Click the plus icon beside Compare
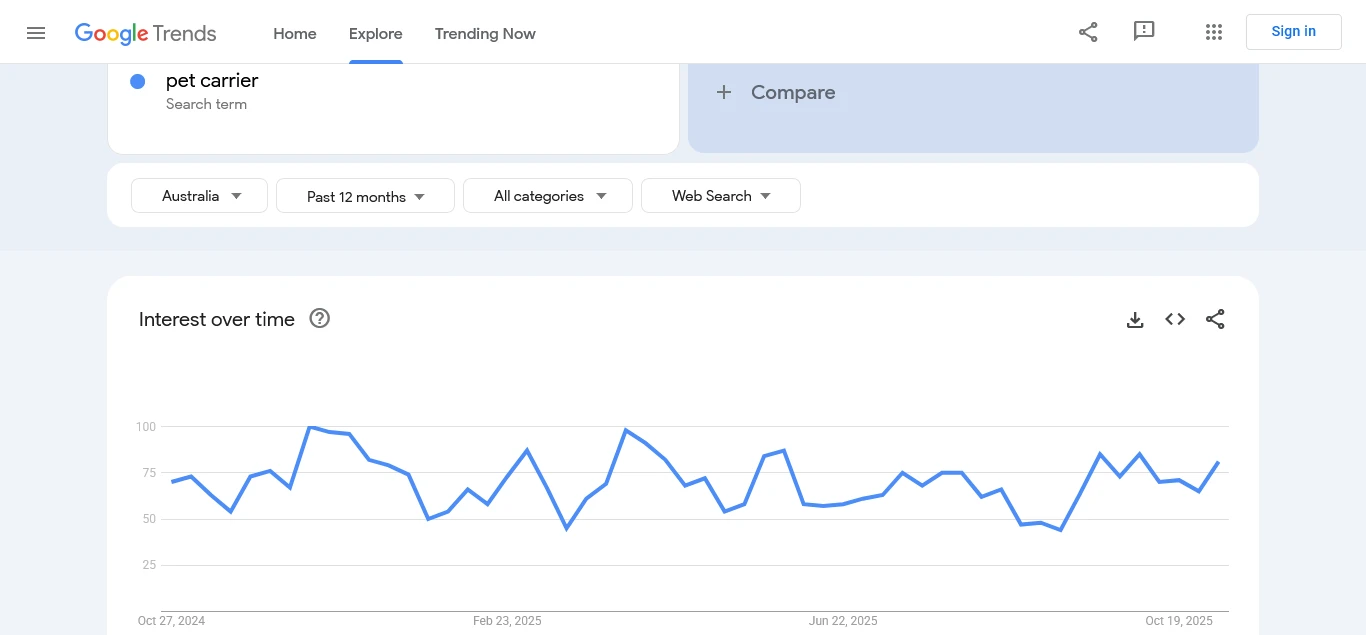The width and height of the screenshot is (1366, 635). [x=724, y=93]
